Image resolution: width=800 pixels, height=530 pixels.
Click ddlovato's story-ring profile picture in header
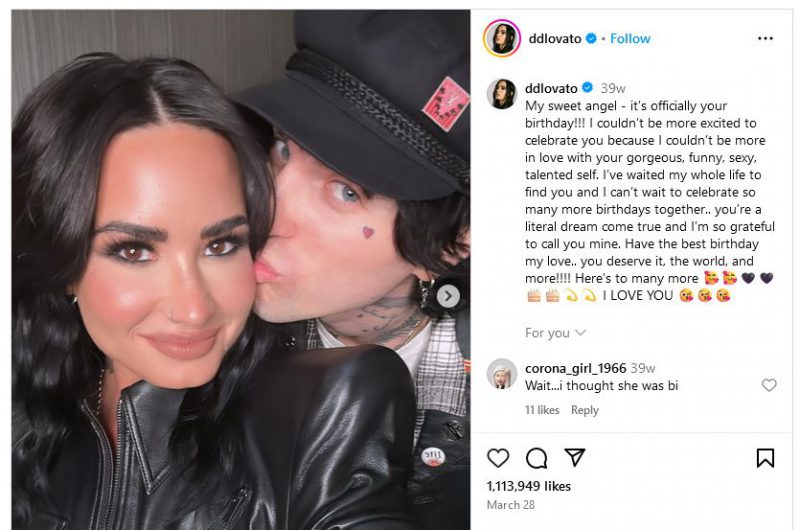(x=502, y=38)
